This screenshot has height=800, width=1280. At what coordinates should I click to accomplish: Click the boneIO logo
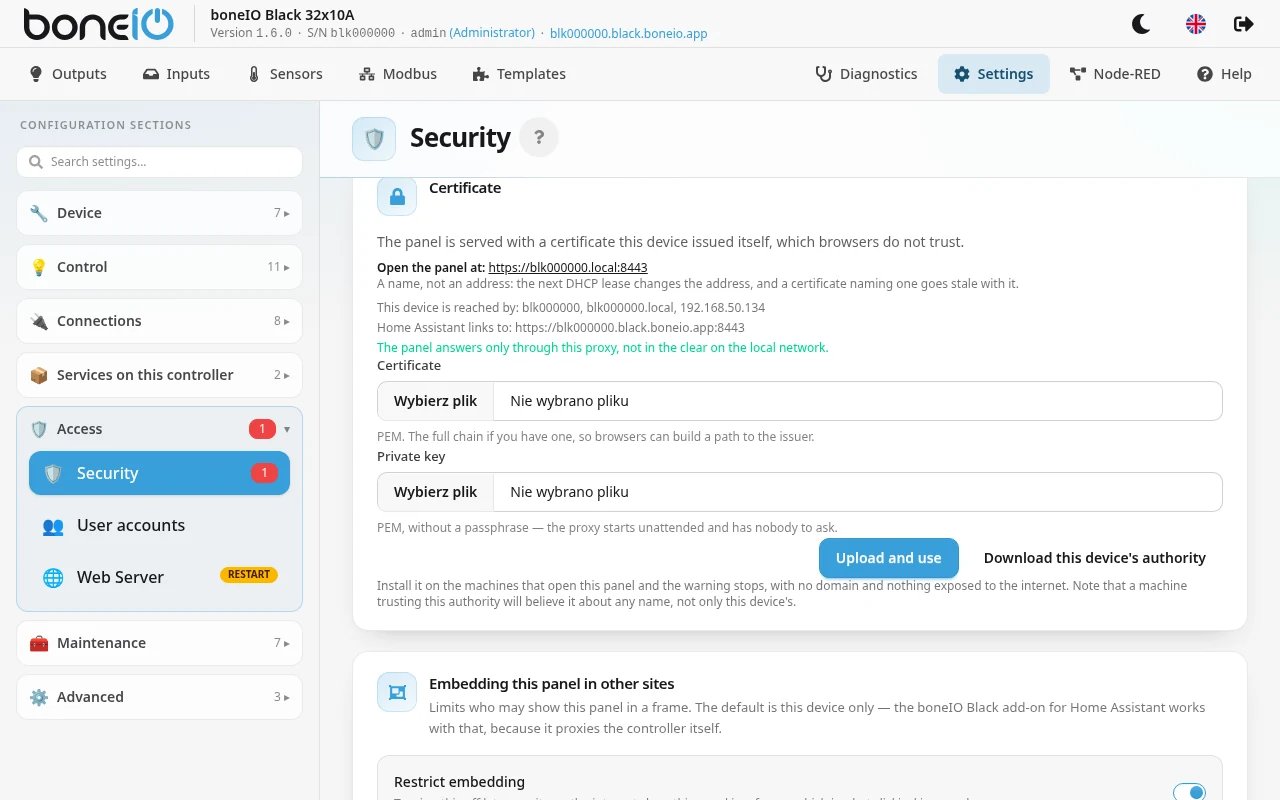[99, 24]
